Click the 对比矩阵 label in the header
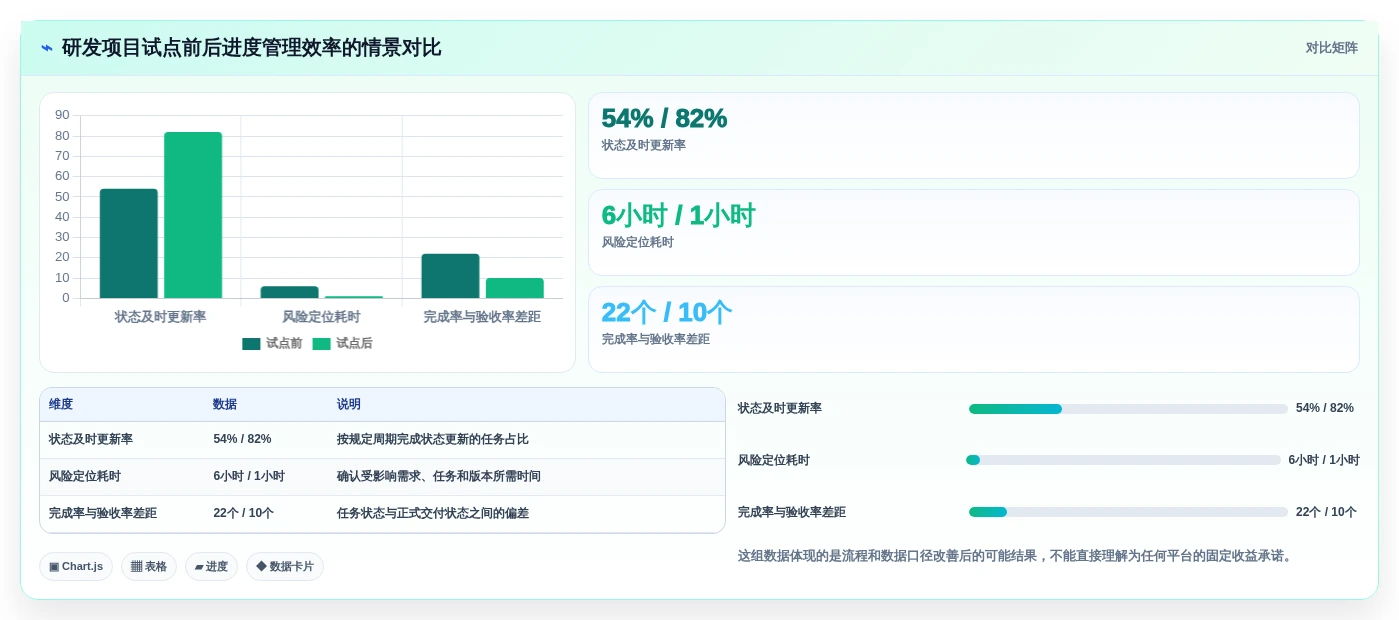The width and height of the screenshot is (1399, 620). click(x=1331, y=48)
